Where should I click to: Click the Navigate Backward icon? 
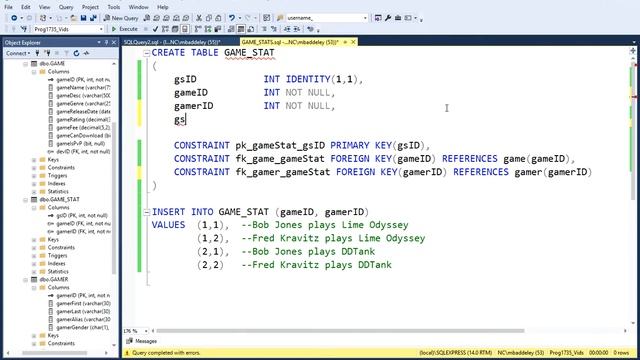pyautogui.click(x=14, y=18)
